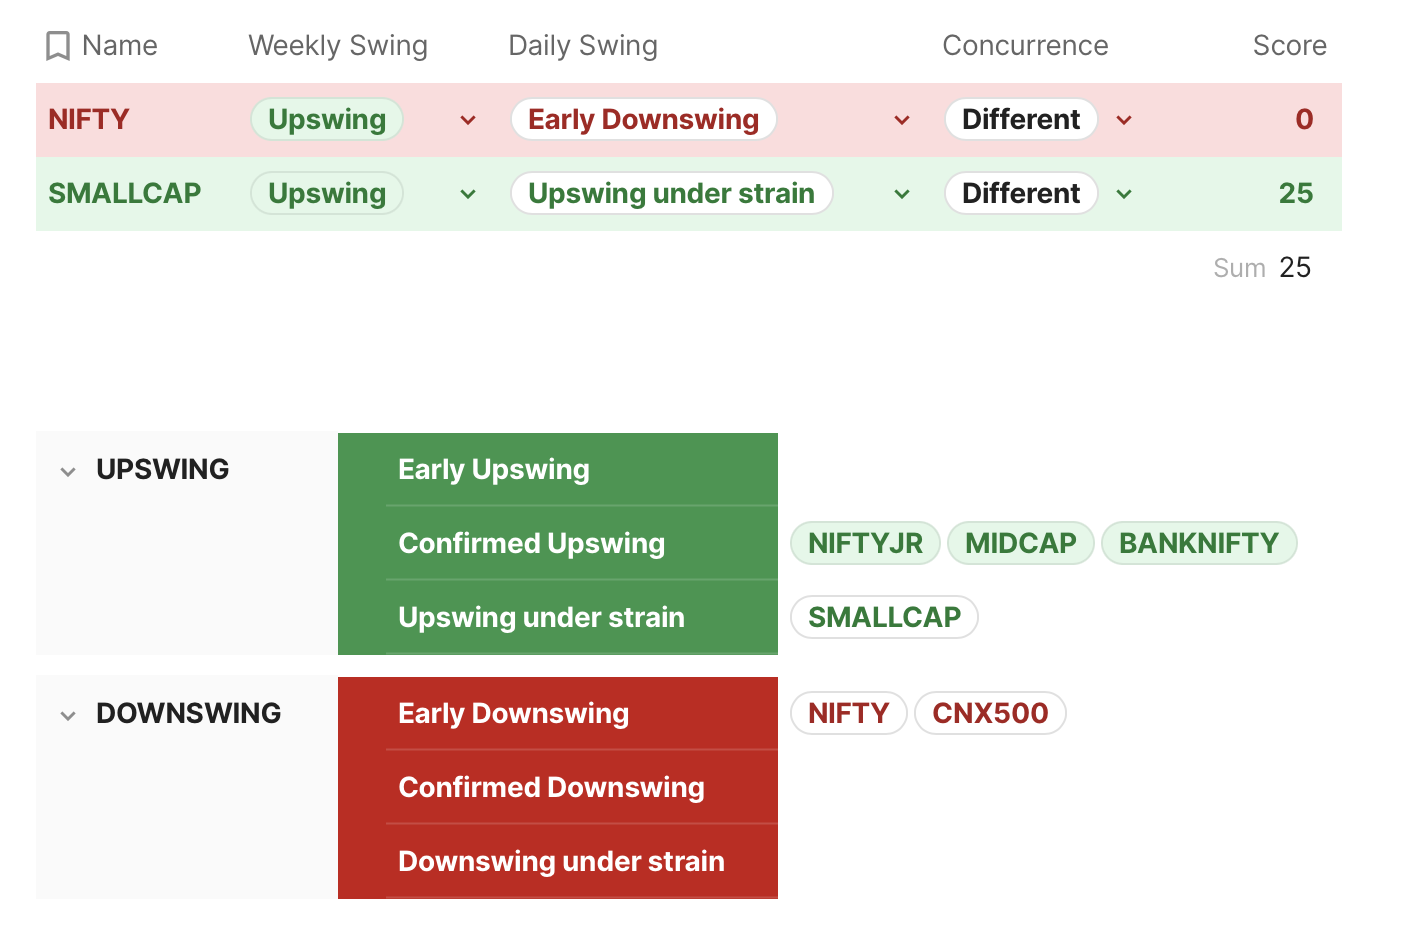Select the Early Downswing pill in NIFTY row

(643, 120)
